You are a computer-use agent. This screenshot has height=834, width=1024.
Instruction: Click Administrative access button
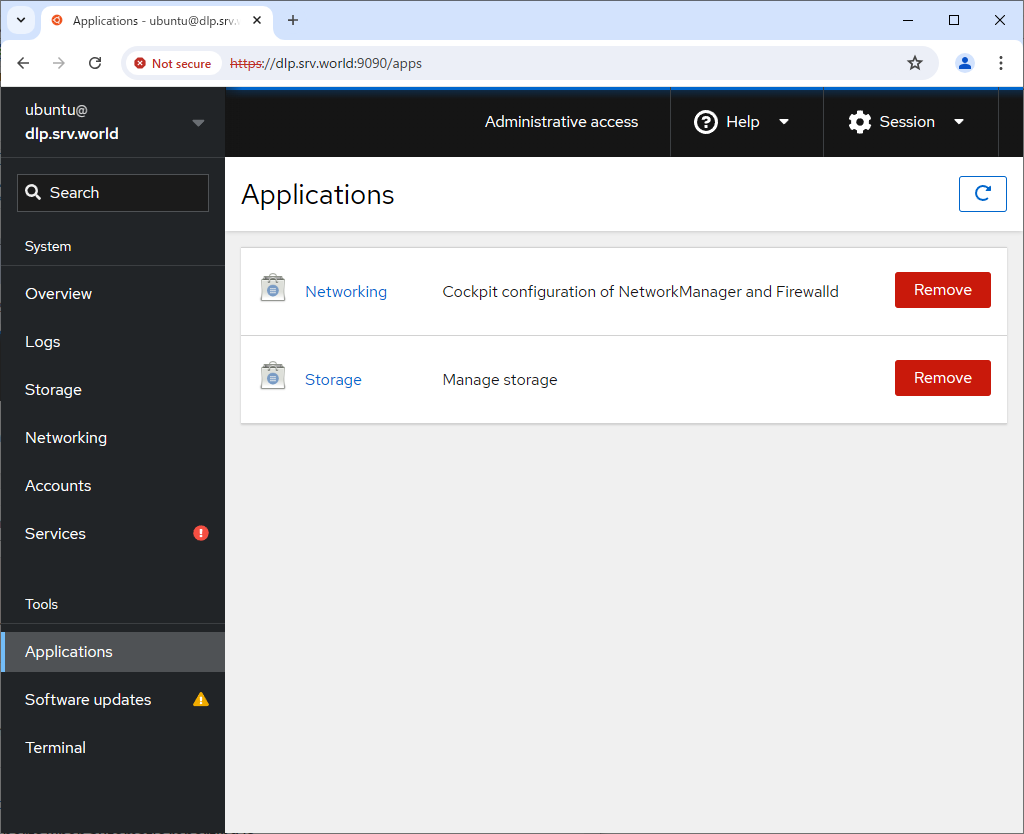tap(561, 122)
